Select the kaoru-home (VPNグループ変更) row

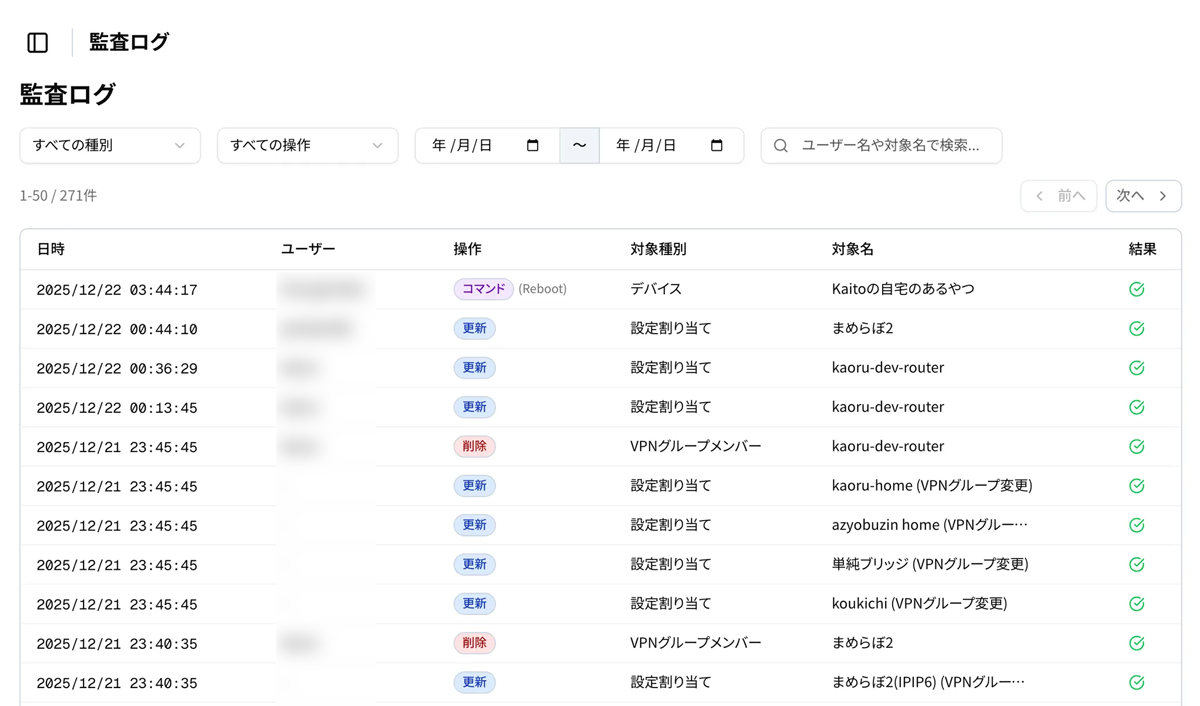(x=931, y=486)
